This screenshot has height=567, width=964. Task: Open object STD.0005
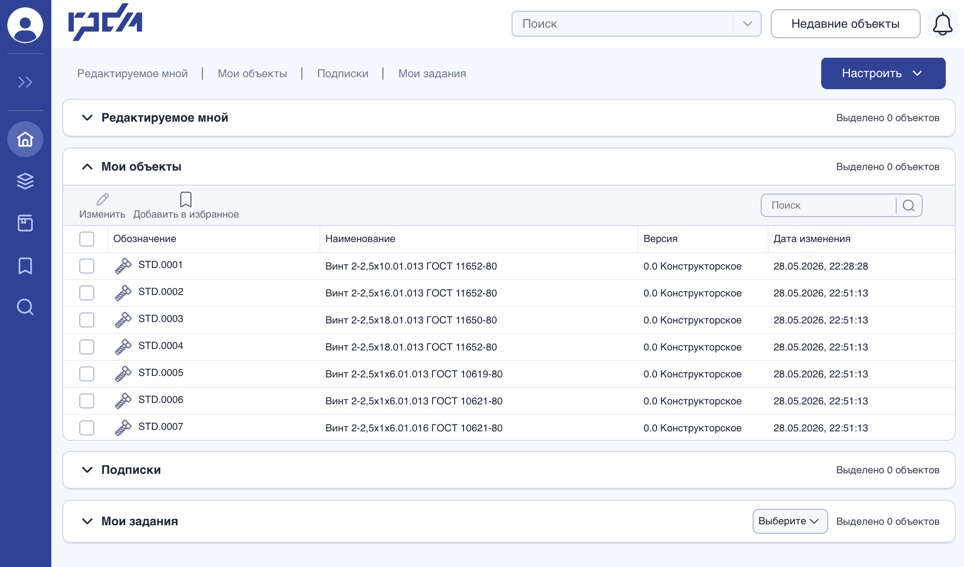pos(160,373)
